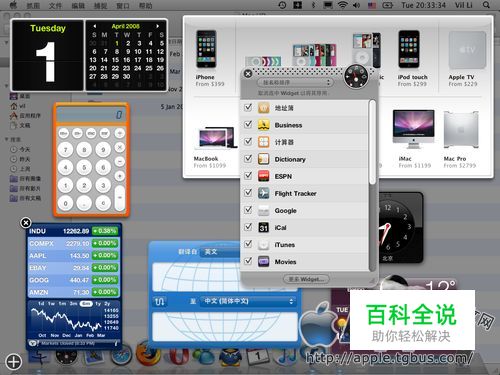Open the translate-from language dropdown
Viewport: 500px width, 375px height.
[x=220, y=252]
